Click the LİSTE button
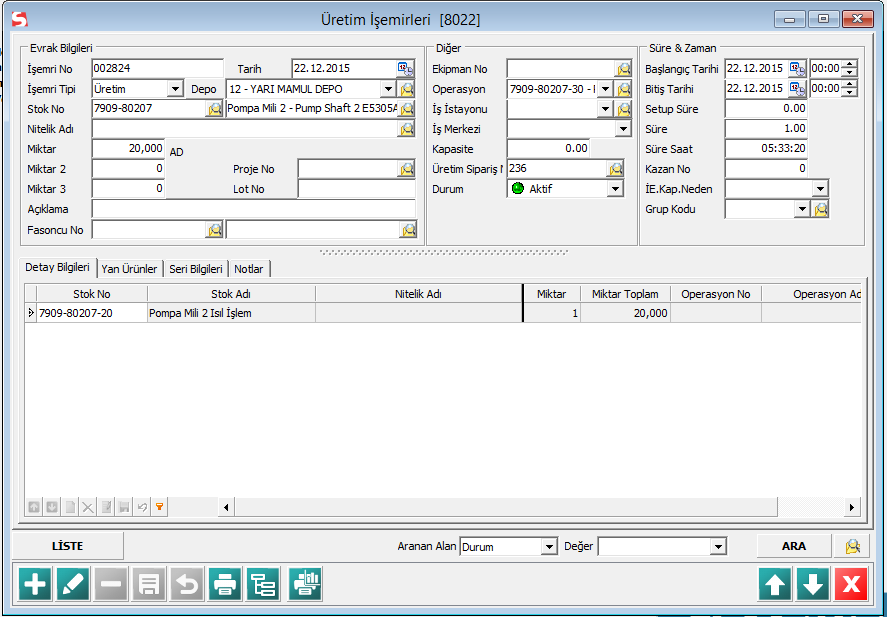The width and height of the screenshot is (887, 617). 67,546
